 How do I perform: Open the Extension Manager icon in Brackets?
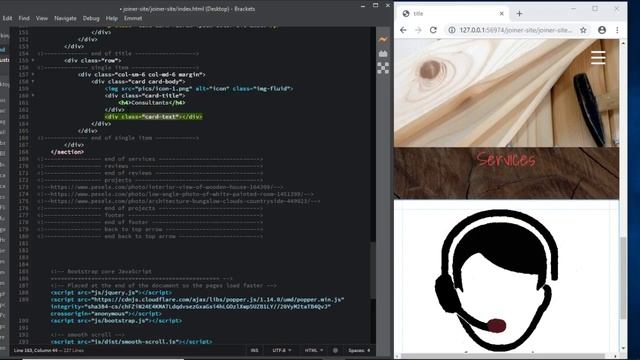click(383, 53)
